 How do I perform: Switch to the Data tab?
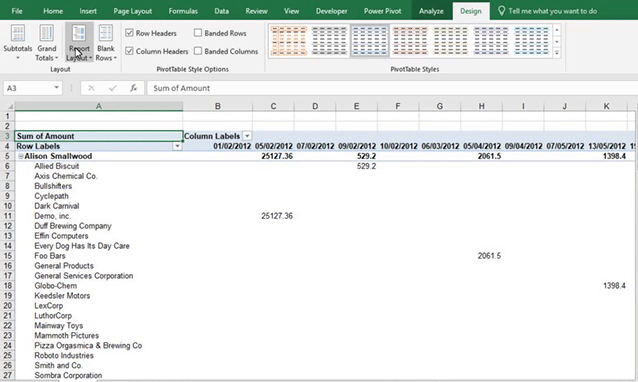point(221,11)
